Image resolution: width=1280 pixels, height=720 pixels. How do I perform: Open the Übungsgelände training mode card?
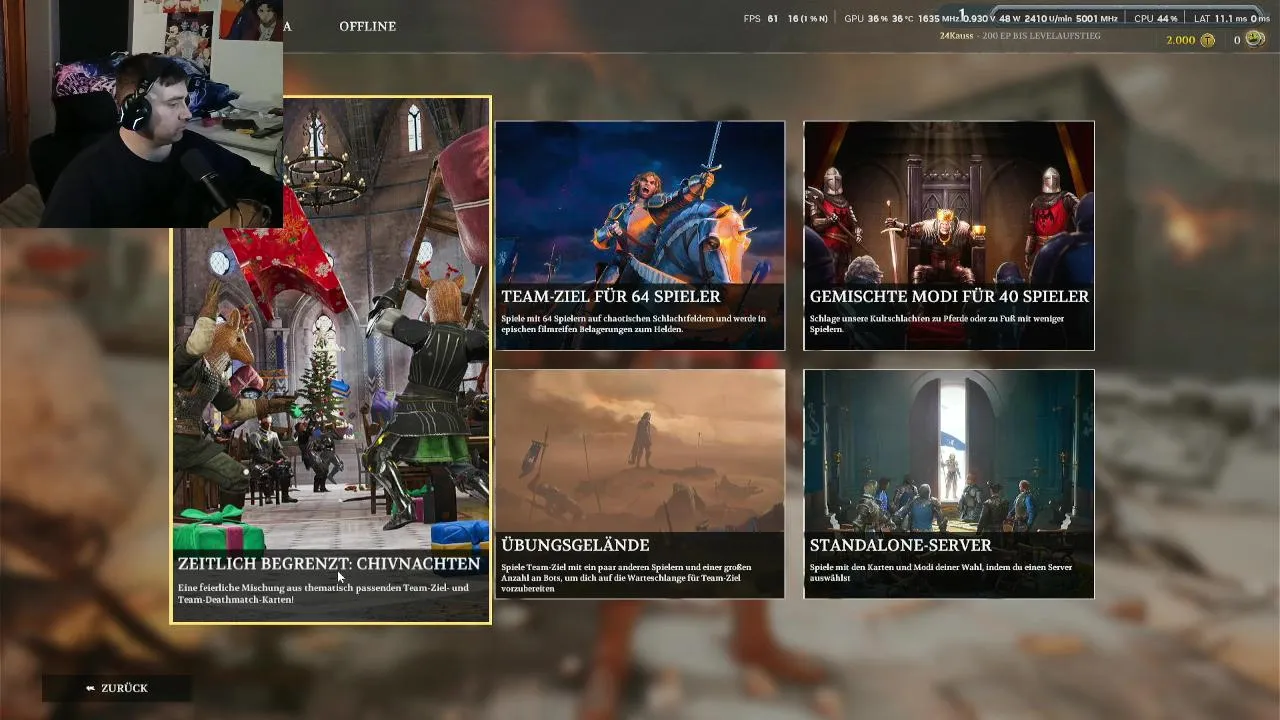point(640,484)
